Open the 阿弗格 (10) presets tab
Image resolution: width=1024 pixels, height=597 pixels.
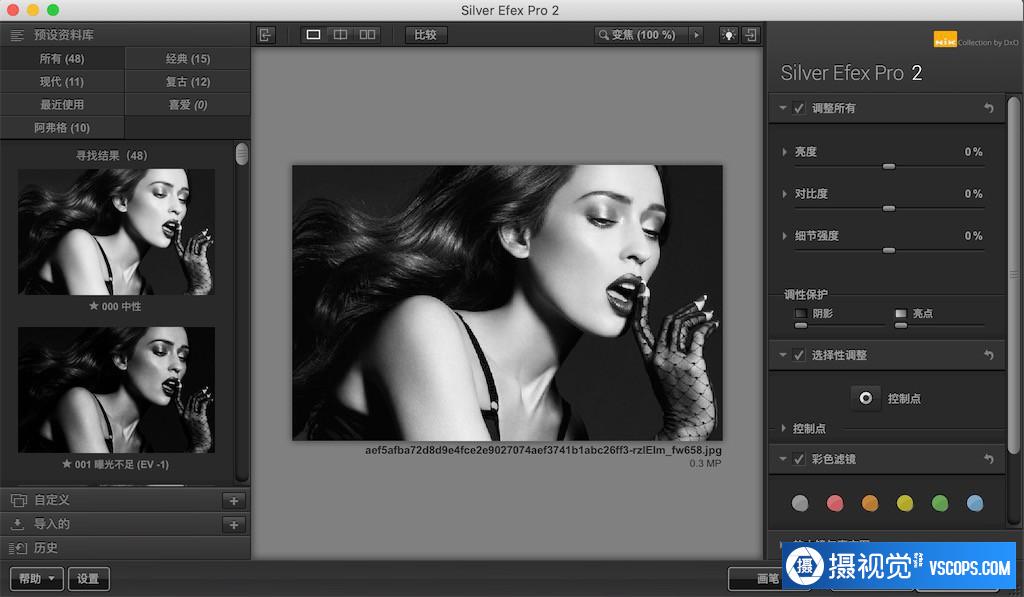click(x=62, y=127)
